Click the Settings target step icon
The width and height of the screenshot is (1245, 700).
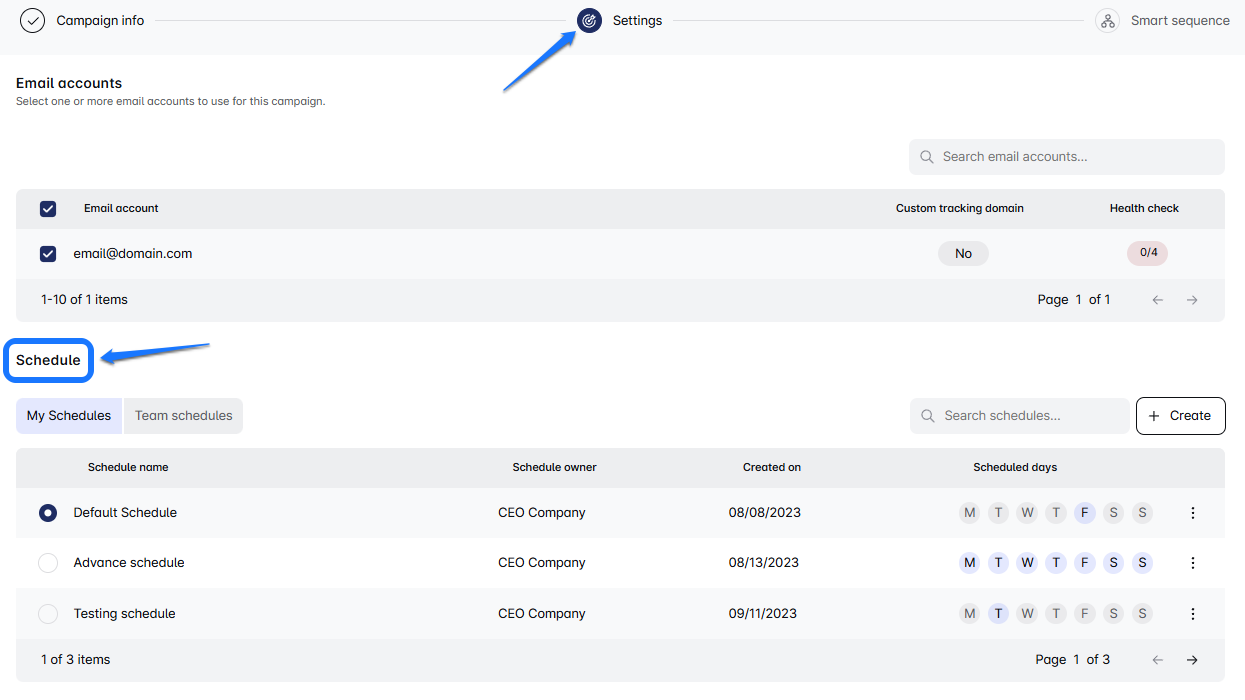590,20
